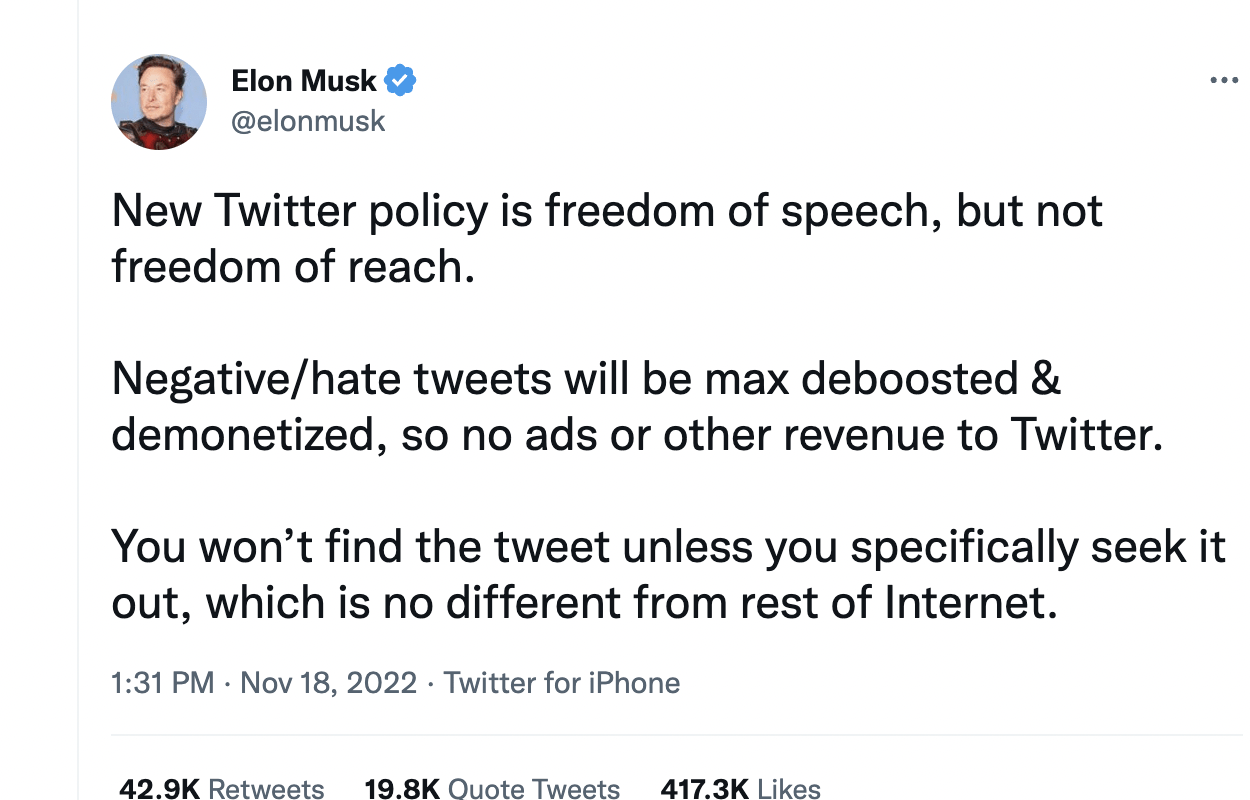This screenshot has height=800, width=1250.
Task: View the 417.3K likes count
Action: coord(705,789)
